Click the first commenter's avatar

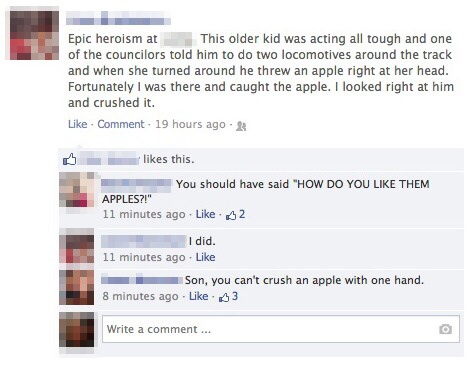pyautogui.click(x=77, y=190)
